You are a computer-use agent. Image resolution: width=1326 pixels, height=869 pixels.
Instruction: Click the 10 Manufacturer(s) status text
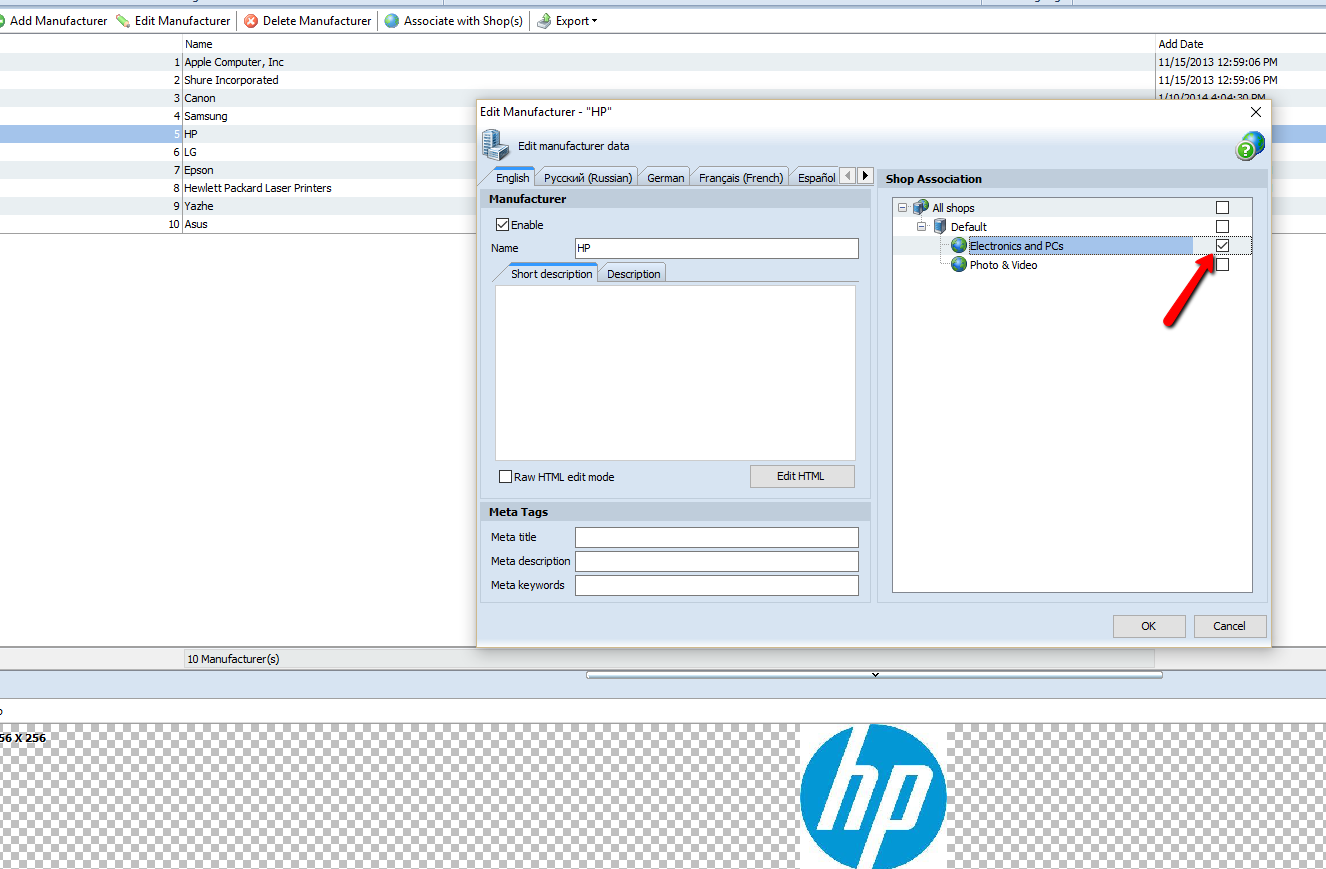233,659
